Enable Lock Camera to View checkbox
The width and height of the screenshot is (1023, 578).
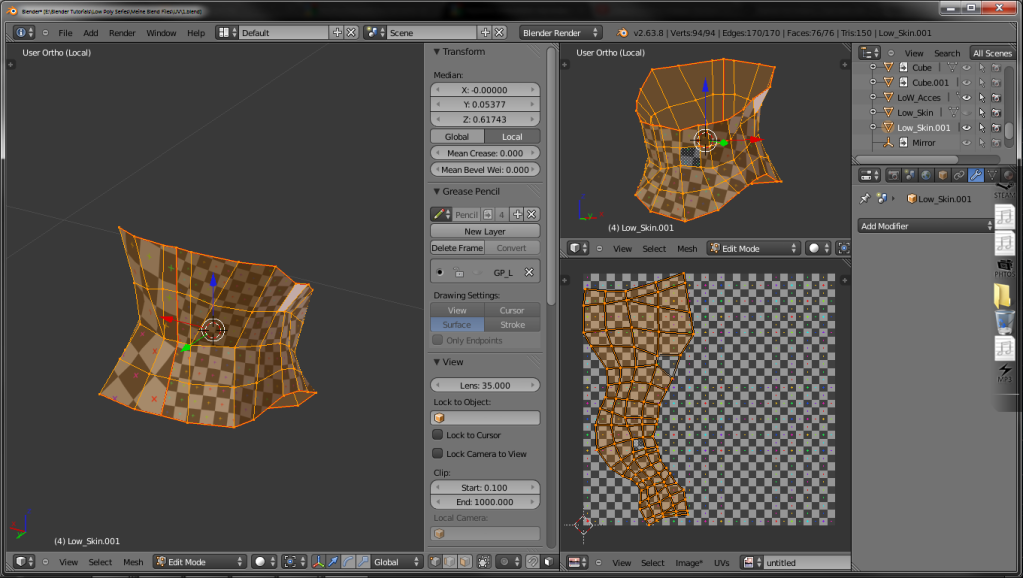point(438,453)
